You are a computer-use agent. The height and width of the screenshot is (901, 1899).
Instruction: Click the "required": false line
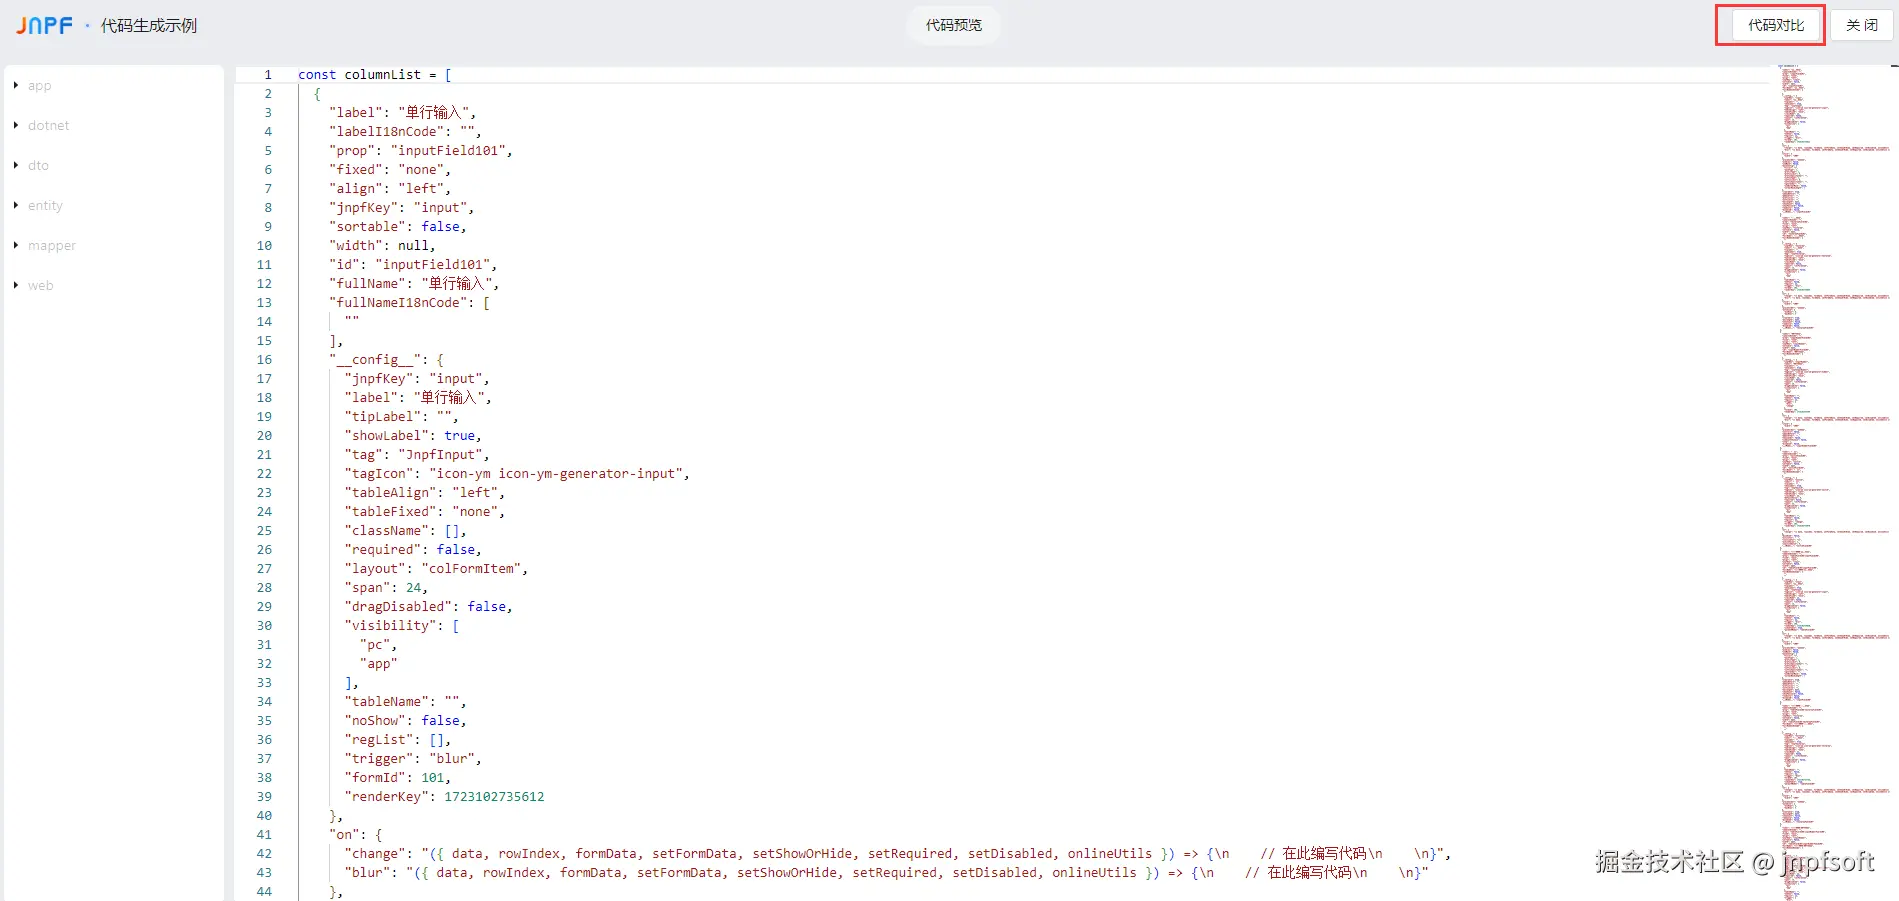413,550
